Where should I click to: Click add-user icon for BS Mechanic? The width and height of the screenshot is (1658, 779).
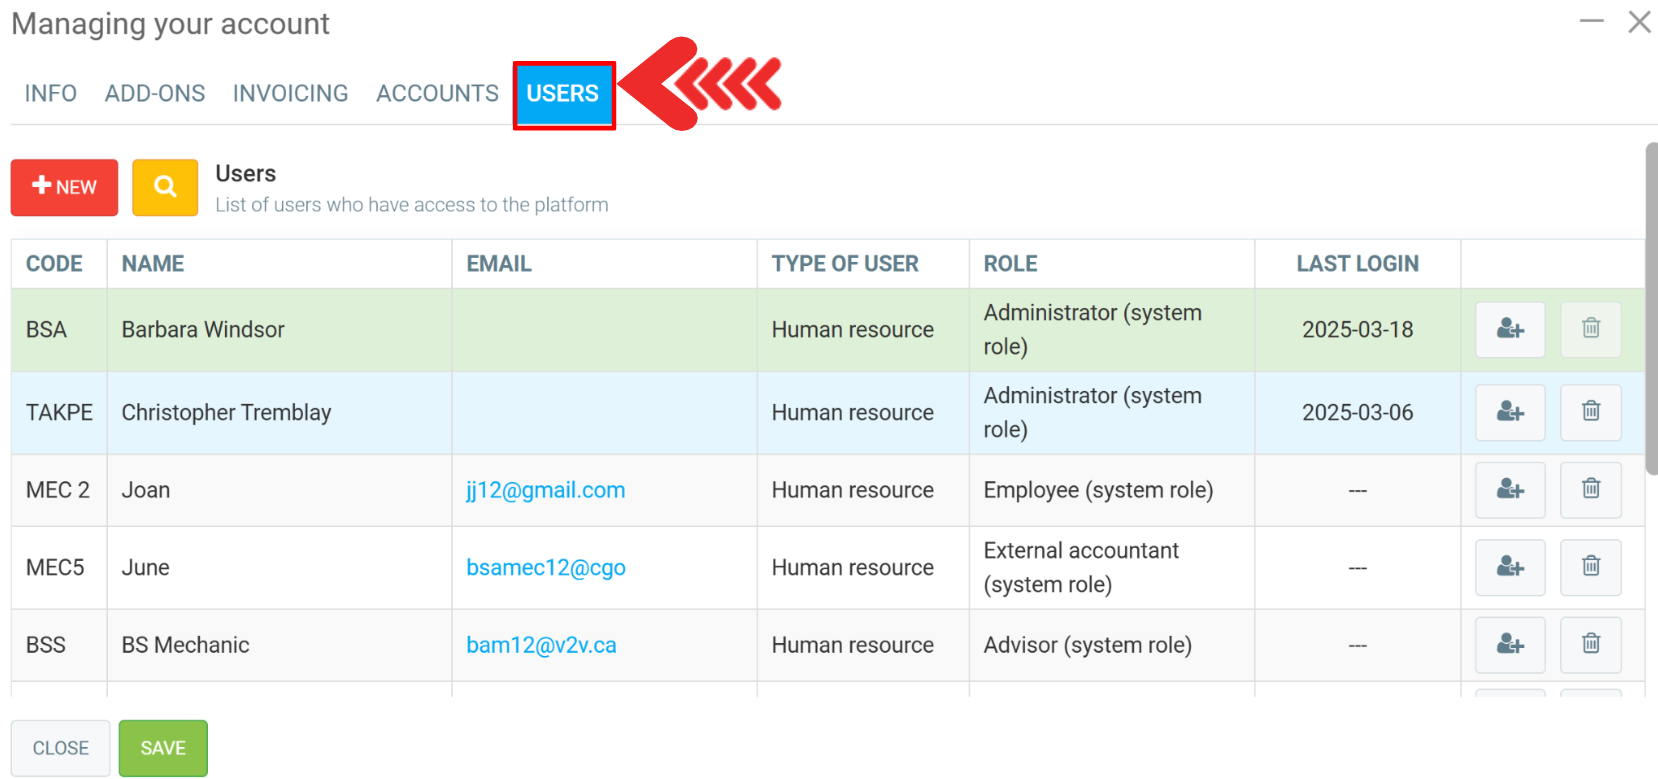(1510, 645)
